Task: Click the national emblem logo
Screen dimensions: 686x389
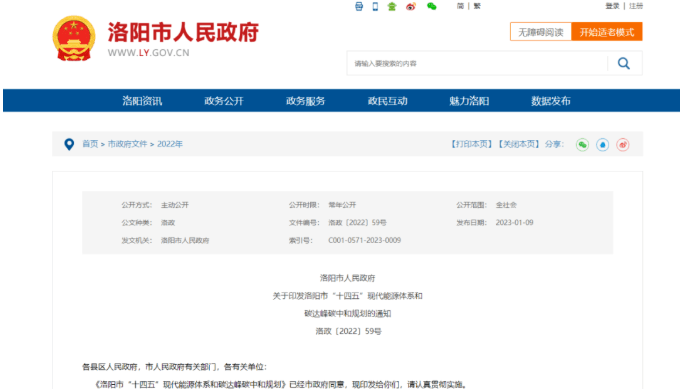Action: (x=74, y=39)
